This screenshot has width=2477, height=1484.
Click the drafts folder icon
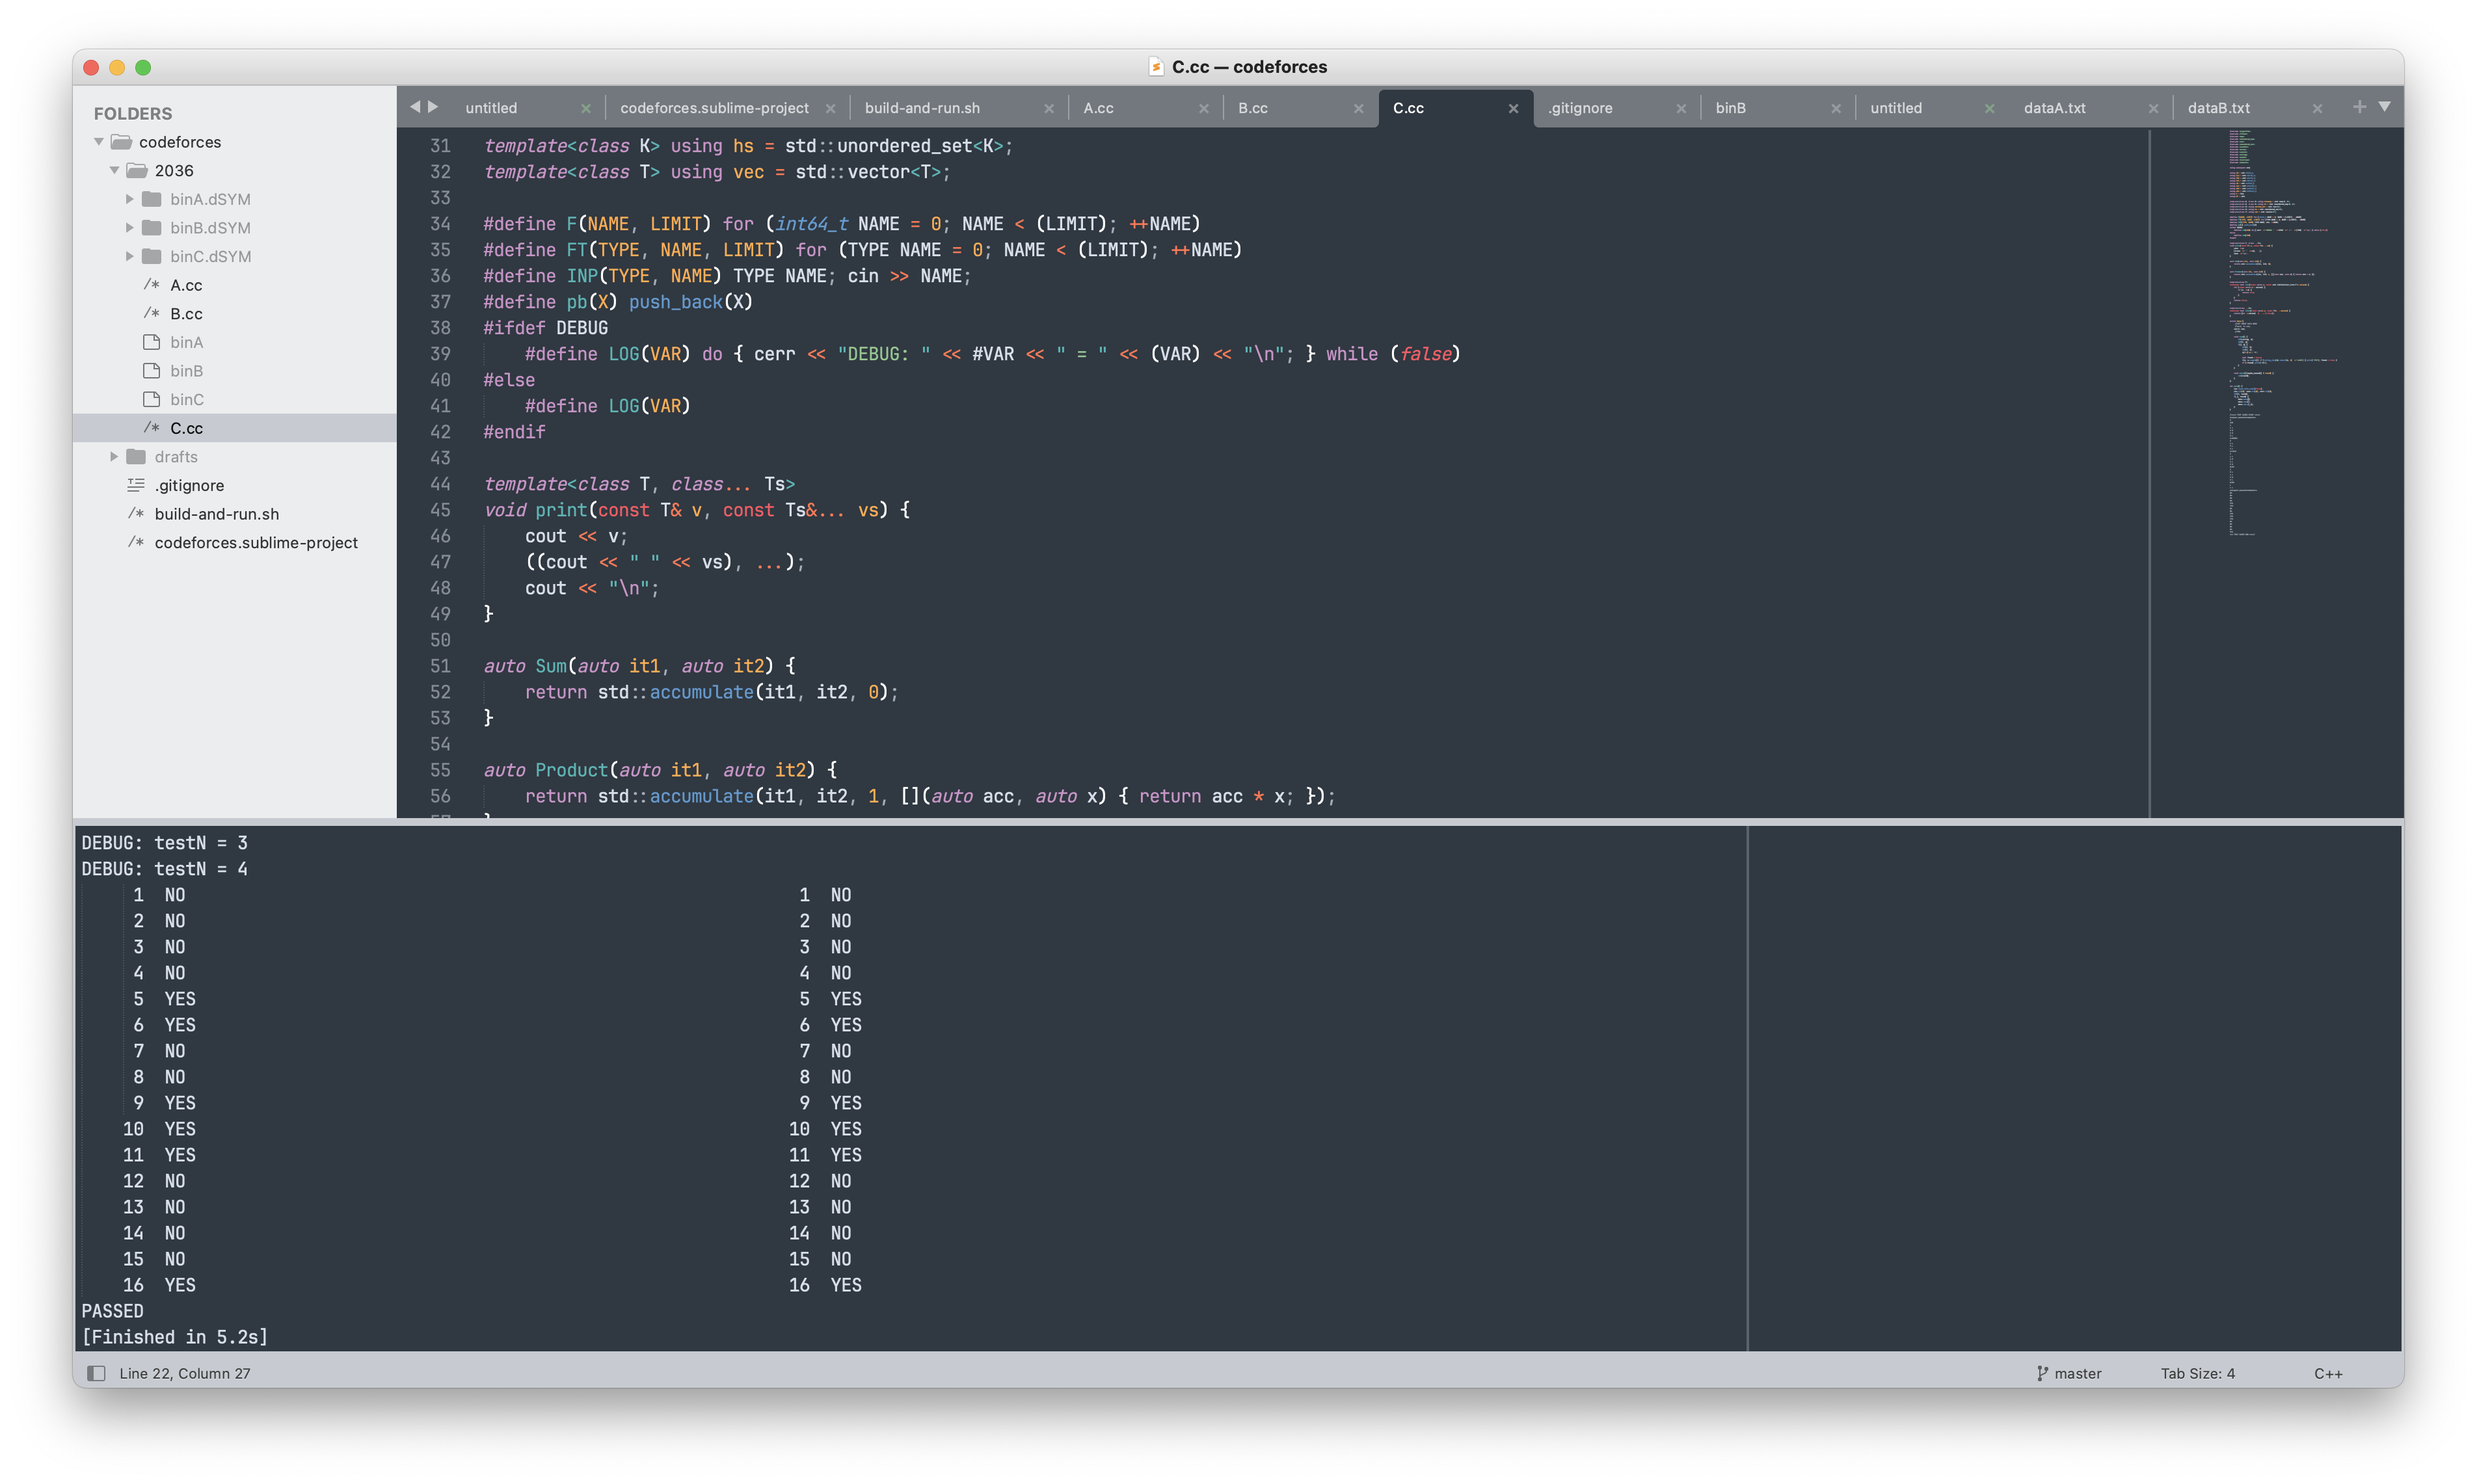(136, 457)
